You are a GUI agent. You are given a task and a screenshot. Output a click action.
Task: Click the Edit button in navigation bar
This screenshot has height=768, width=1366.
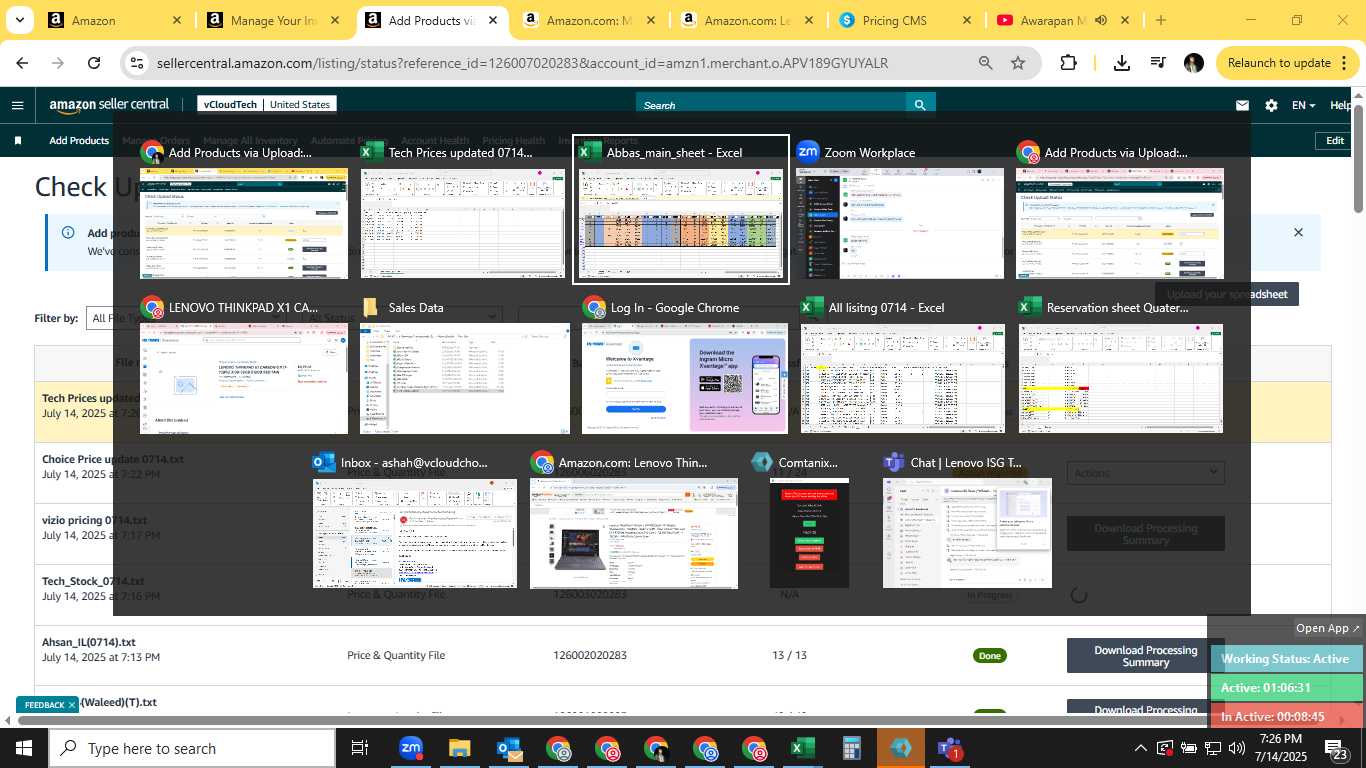point(1335,141)
